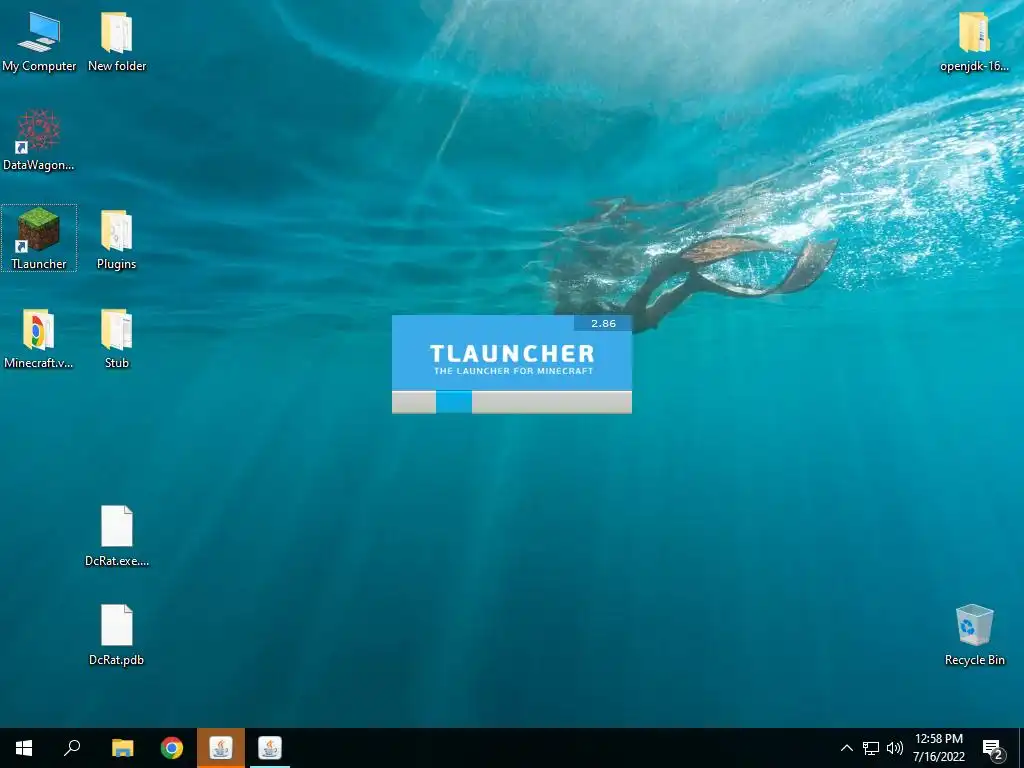Image resolution: width=1024 pixels, height=768 pixels.
Task: Open the Windows Start menu
Action: (24, 748)
